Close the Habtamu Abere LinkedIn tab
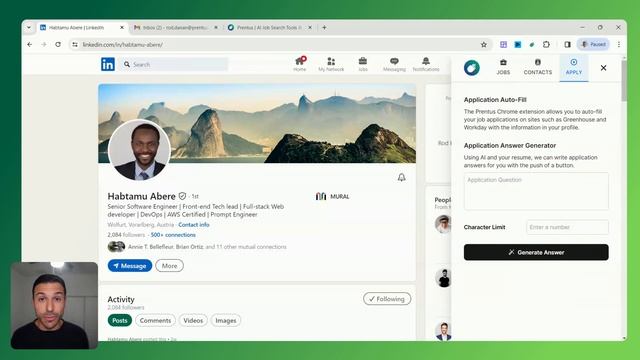The image size is (640, 360). click(x=122, y=27)
